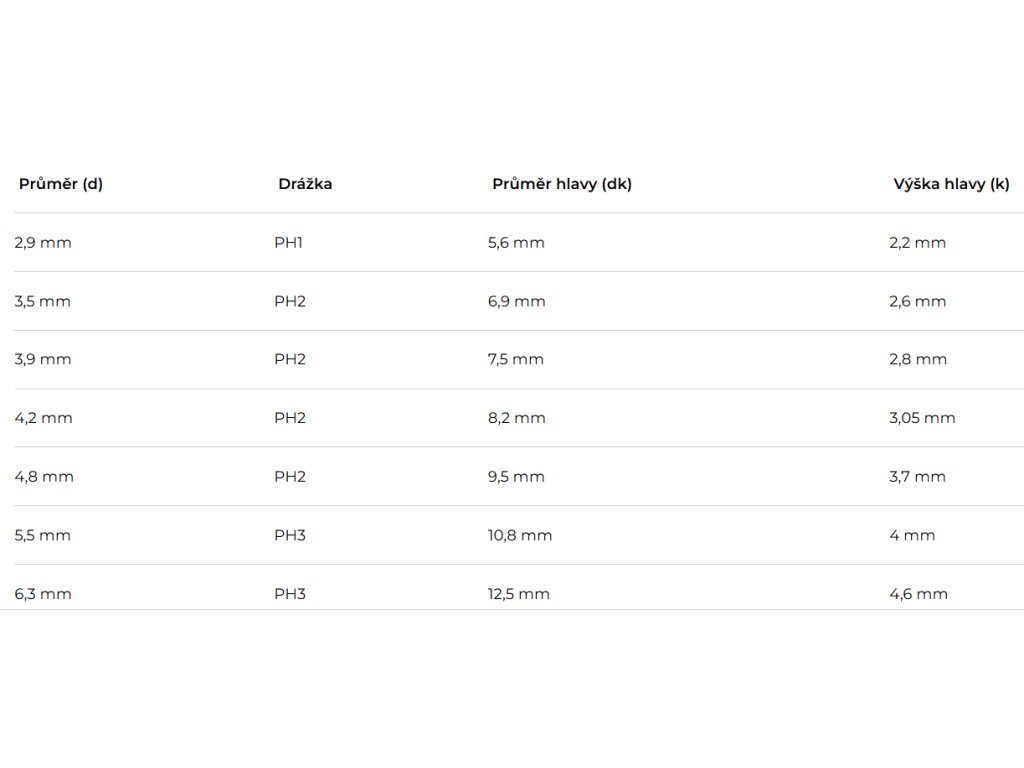Select the Průměr hlavy (dk) header
The image size is (1024, 768).
[x=562, y=184]
